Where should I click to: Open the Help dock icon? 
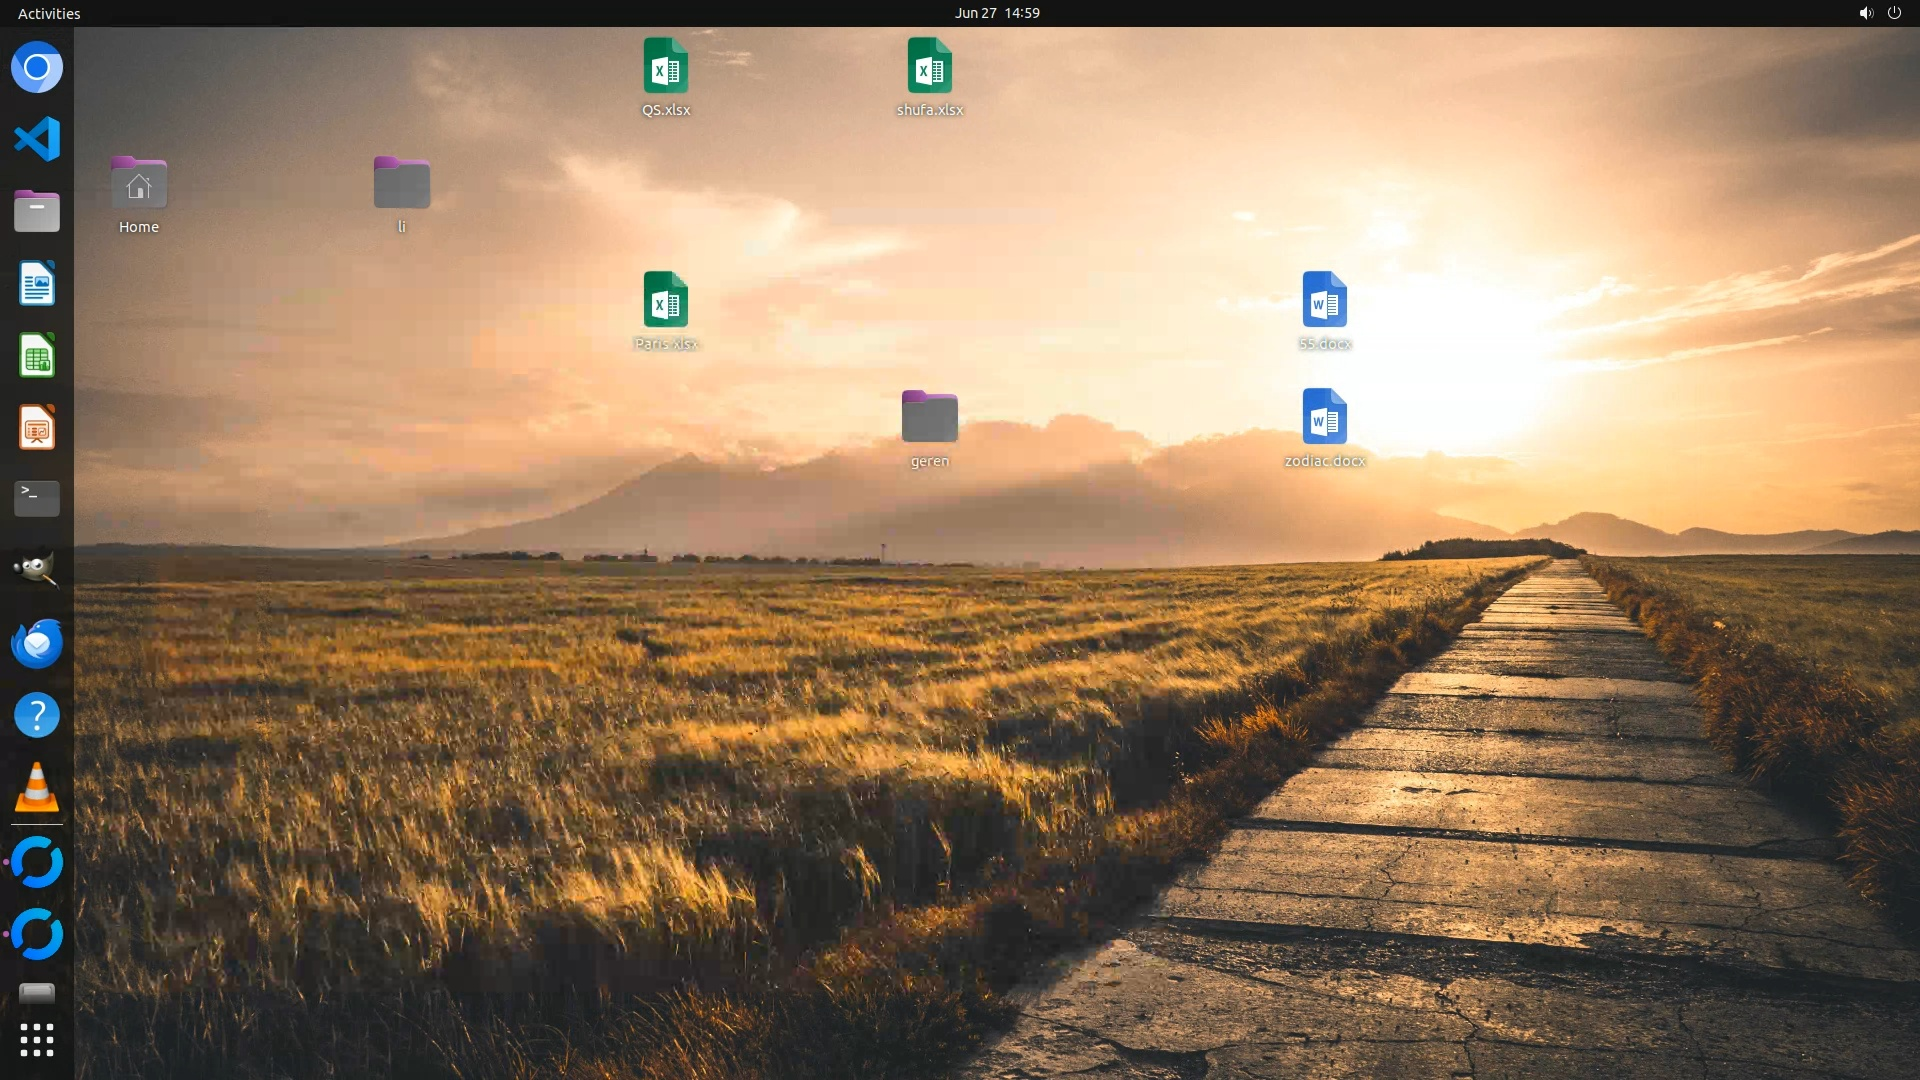[37, 716]
